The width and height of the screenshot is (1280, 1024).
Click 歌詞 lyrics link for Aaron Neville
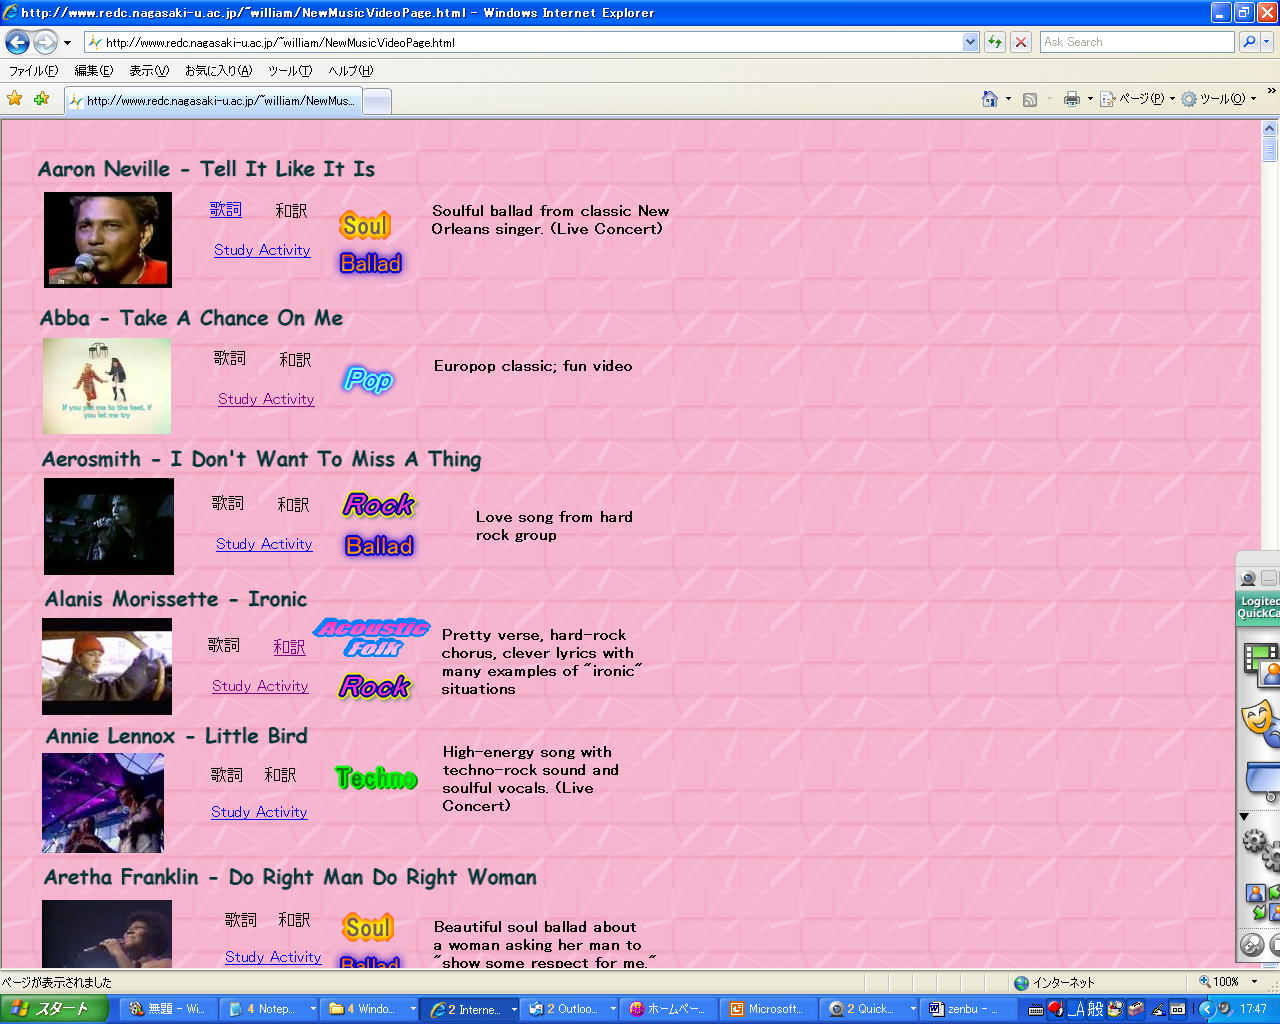[x=226, y=209]
